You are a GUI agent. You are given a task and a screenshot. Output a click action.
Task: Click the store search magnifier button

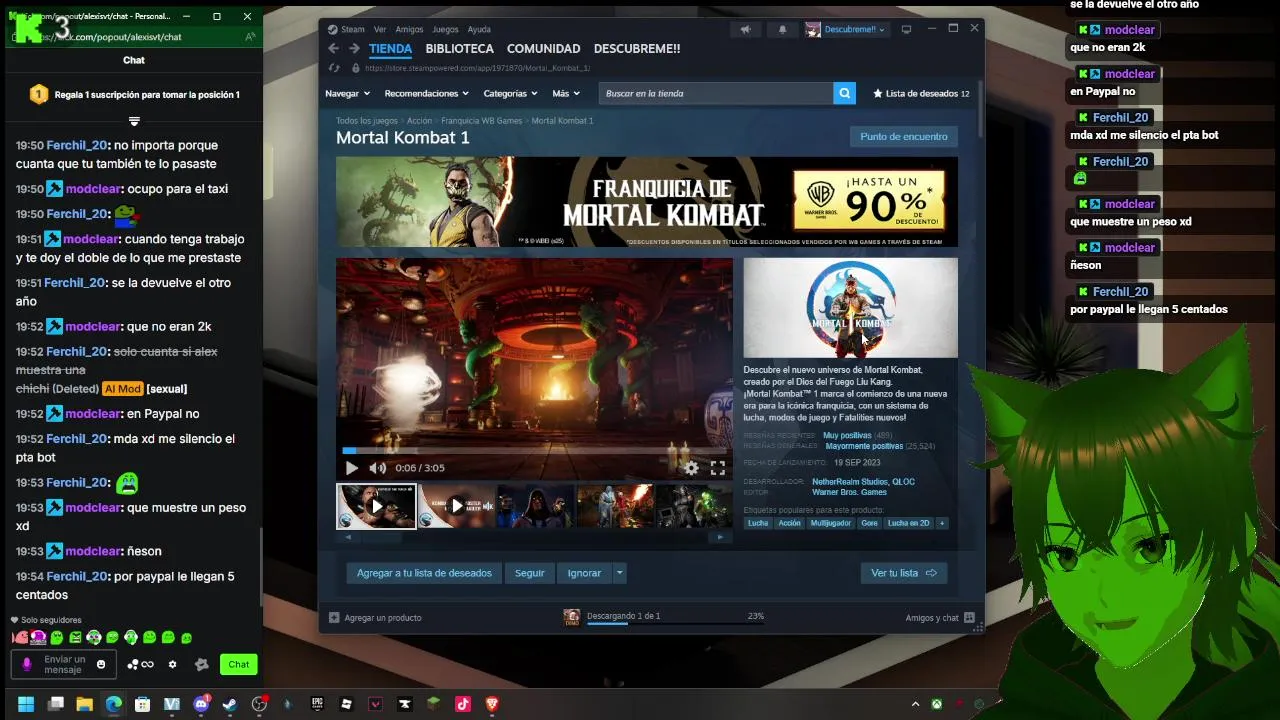pos(845,93)
